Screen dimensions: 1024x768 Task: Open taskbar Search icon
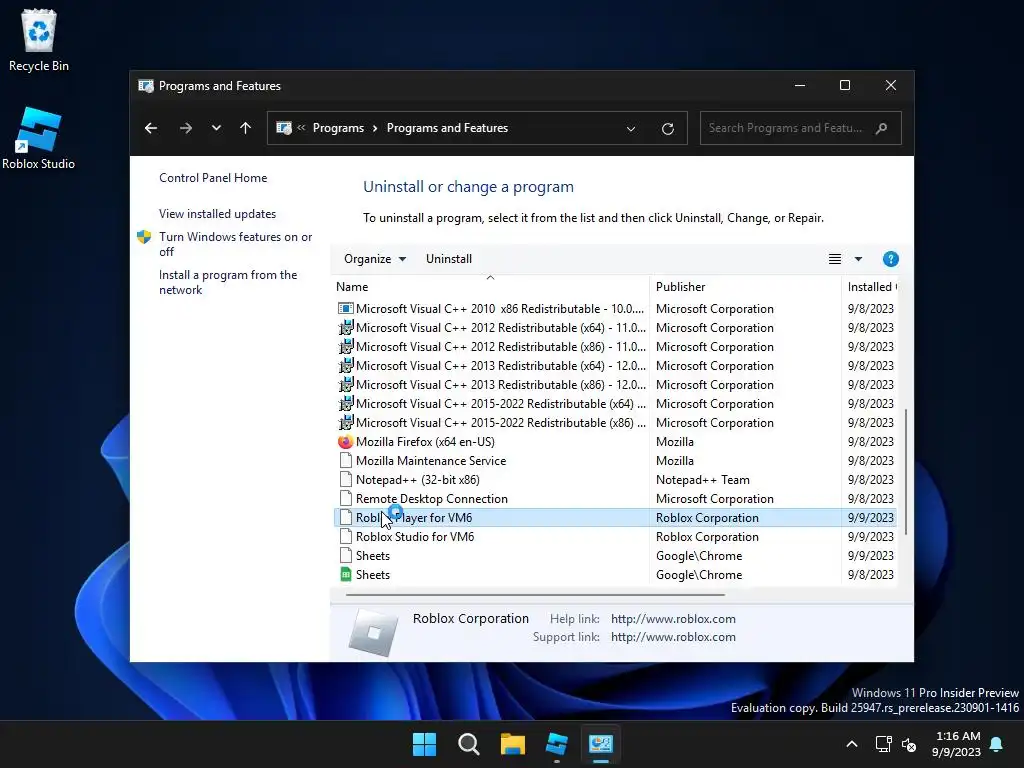click(x=468, y=744)
